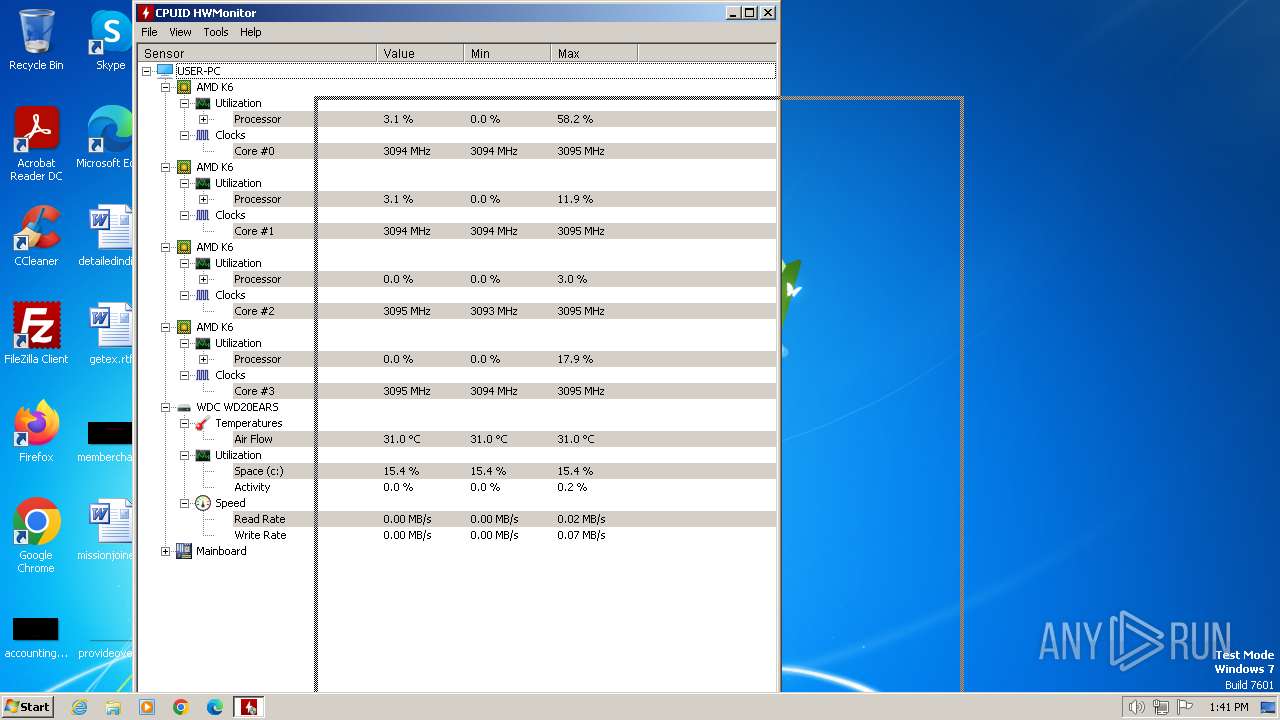Select the Air Flow temperature row
The height and width of the screenshot is (720, 1280).
coord(504,439)
